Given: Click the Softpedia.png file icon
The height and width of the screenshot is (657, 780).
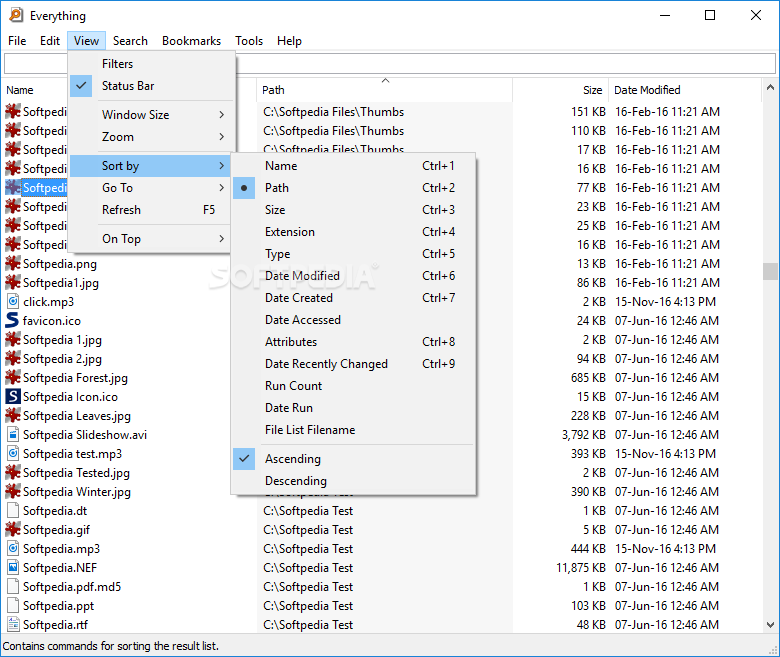Looking at the screenshot, I should click(x=12, y=263).
